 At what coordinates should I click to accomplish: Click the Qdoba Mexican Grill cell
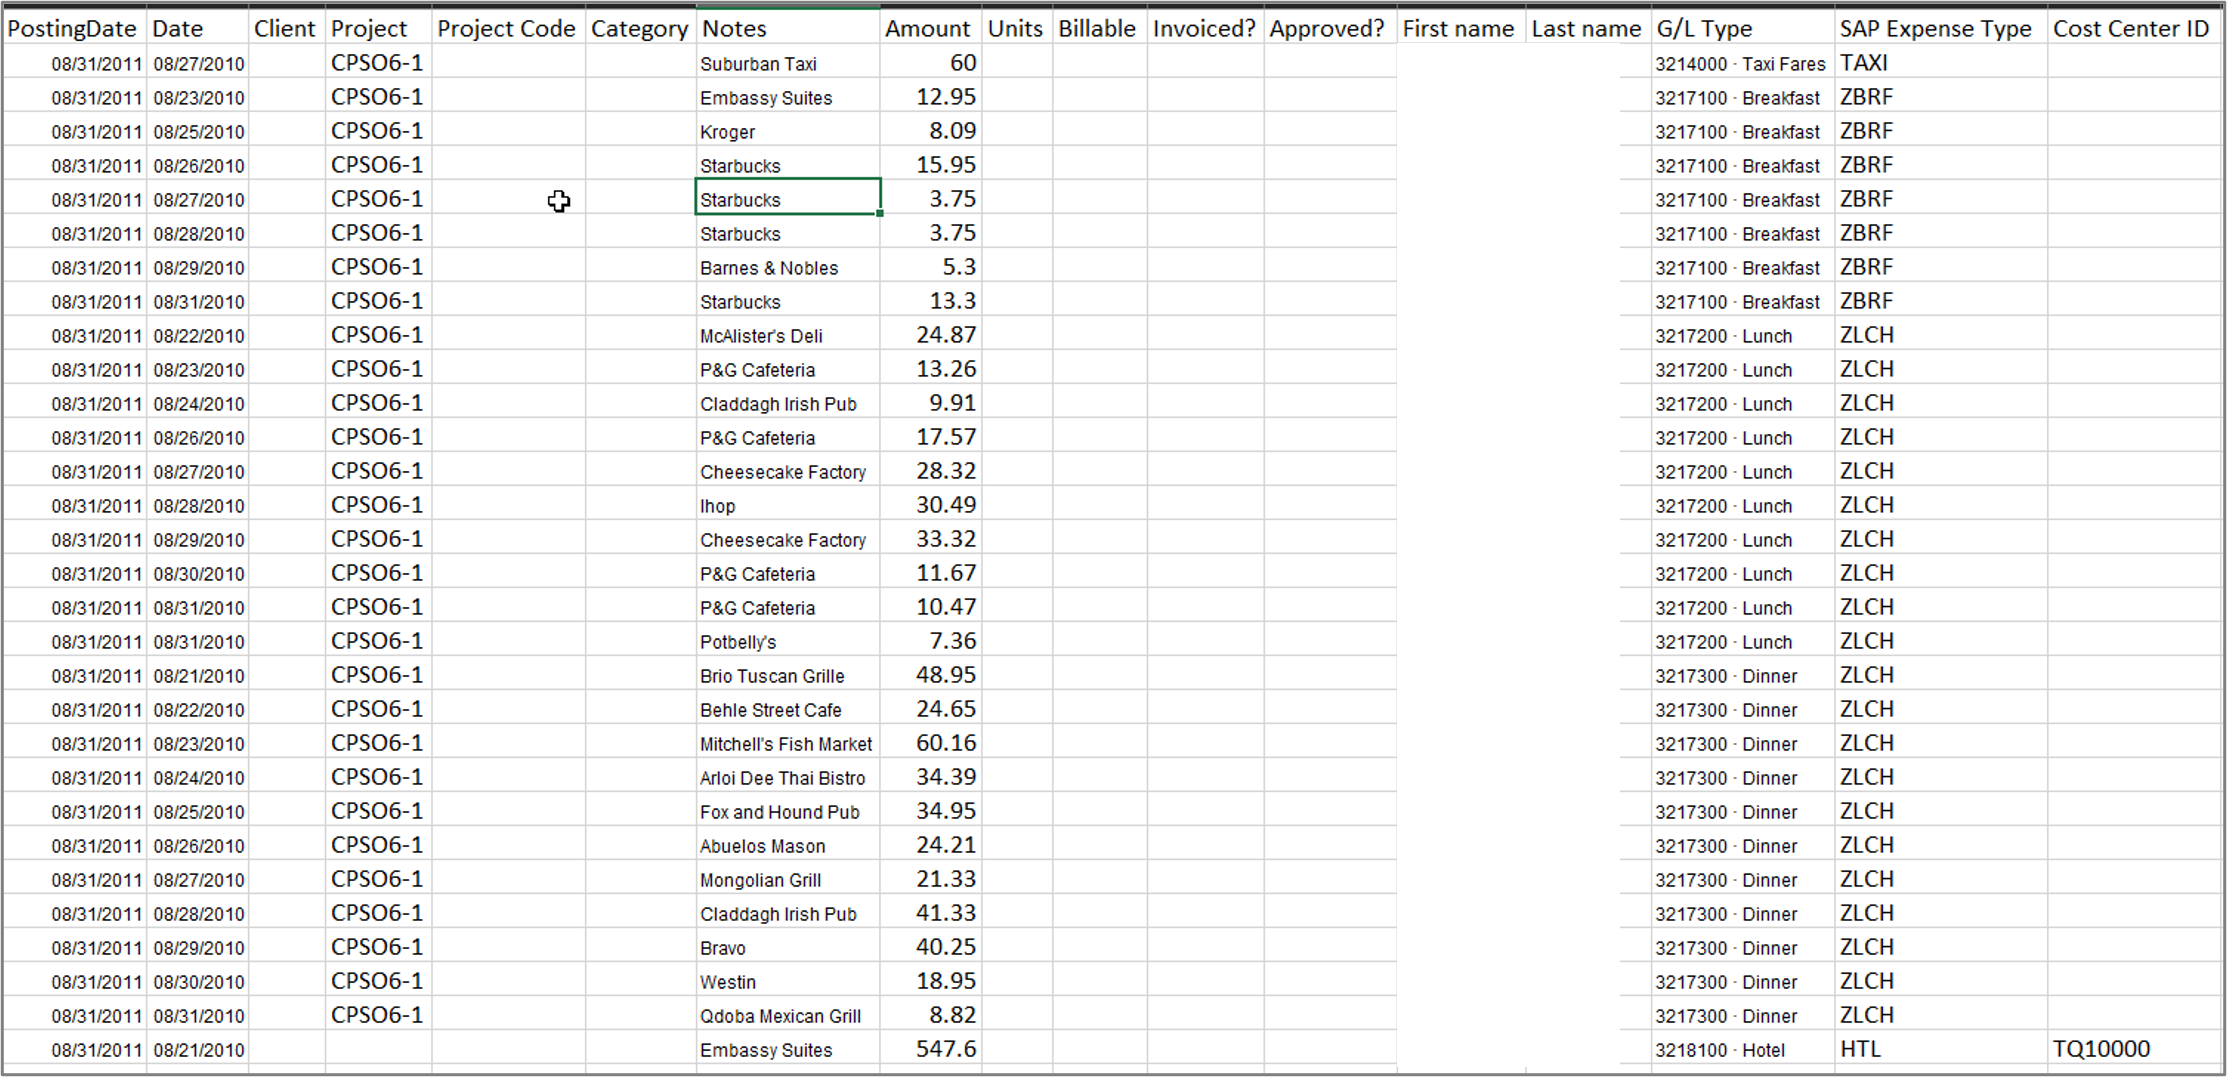coord(788,1015)
